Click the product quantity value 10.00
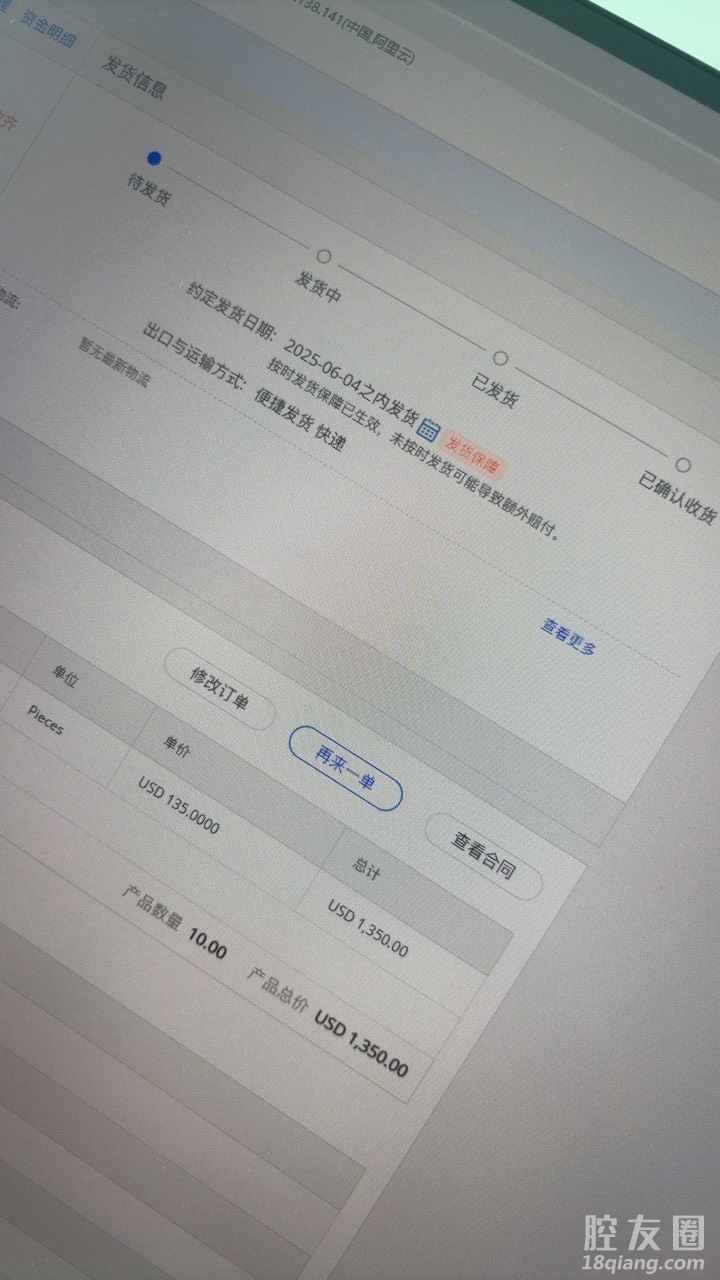The width and height of the screenshot is (720, 1280). 207,945
